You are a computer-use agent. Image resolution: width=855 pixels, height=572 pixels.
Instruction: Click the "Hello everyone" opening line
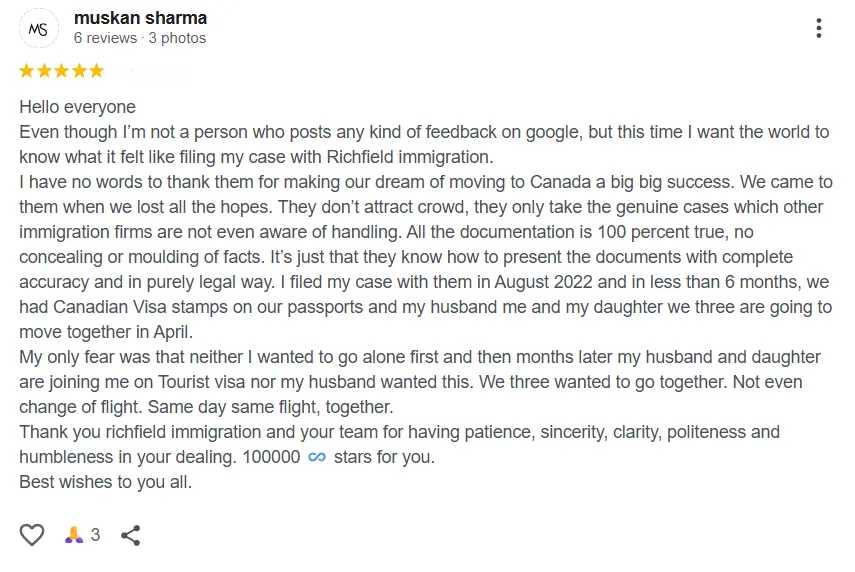click(77, 107)
